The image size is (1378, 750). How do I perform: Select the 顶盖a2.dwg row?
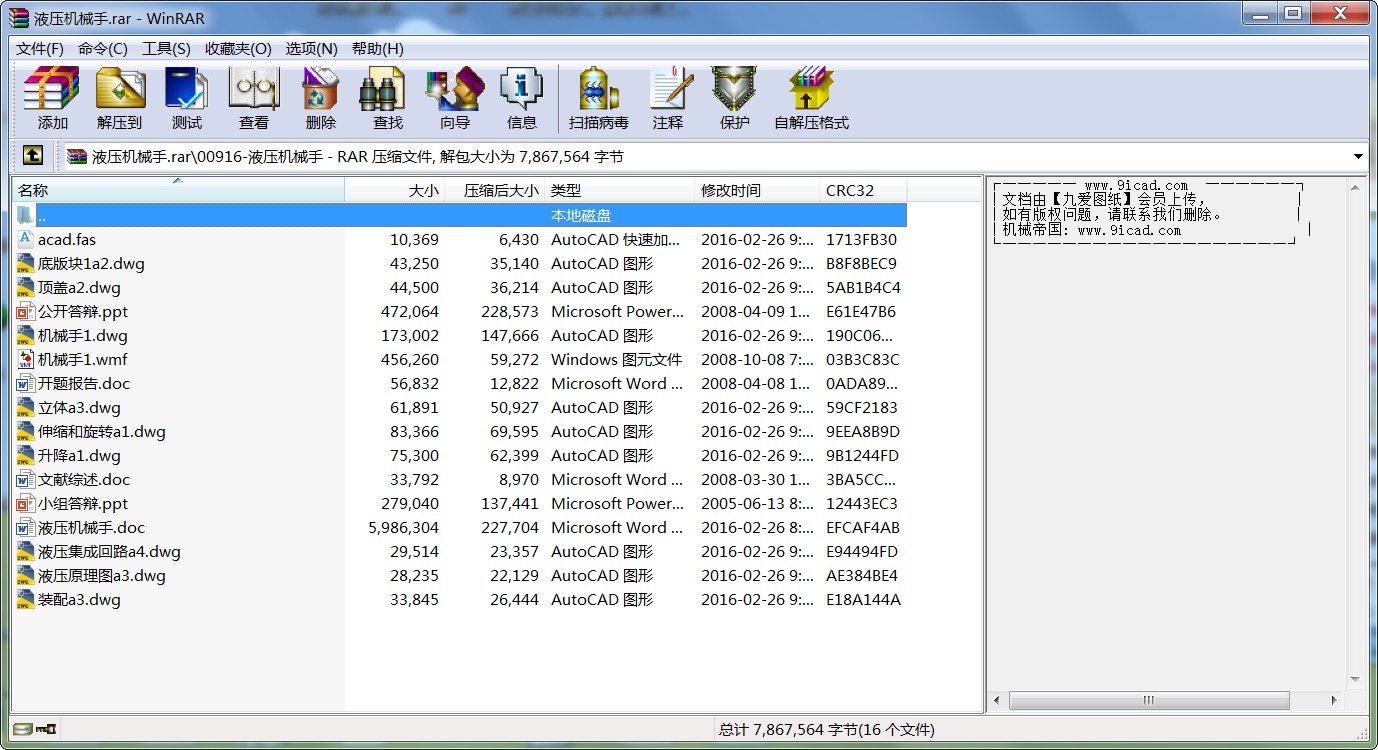pyautogui.click(x=460, y=287)
